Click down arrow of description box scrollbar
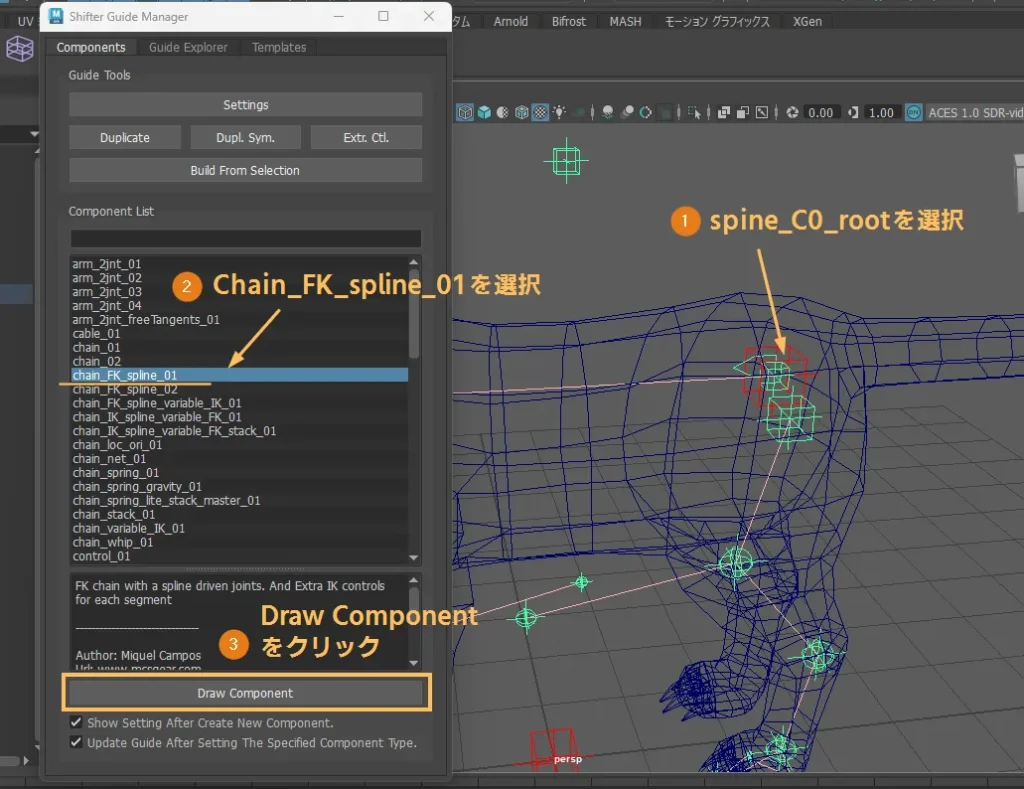The height and width of the screenshot is (789, 1024). pos(415,662)
